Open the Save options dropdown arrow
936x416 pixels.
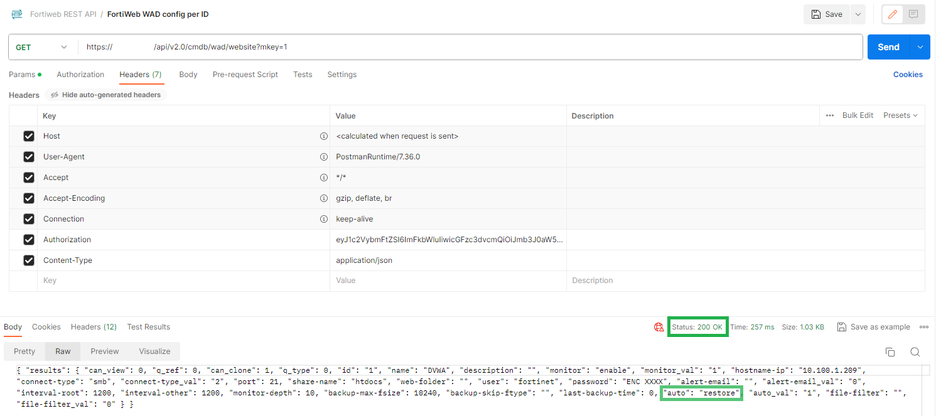858,14
